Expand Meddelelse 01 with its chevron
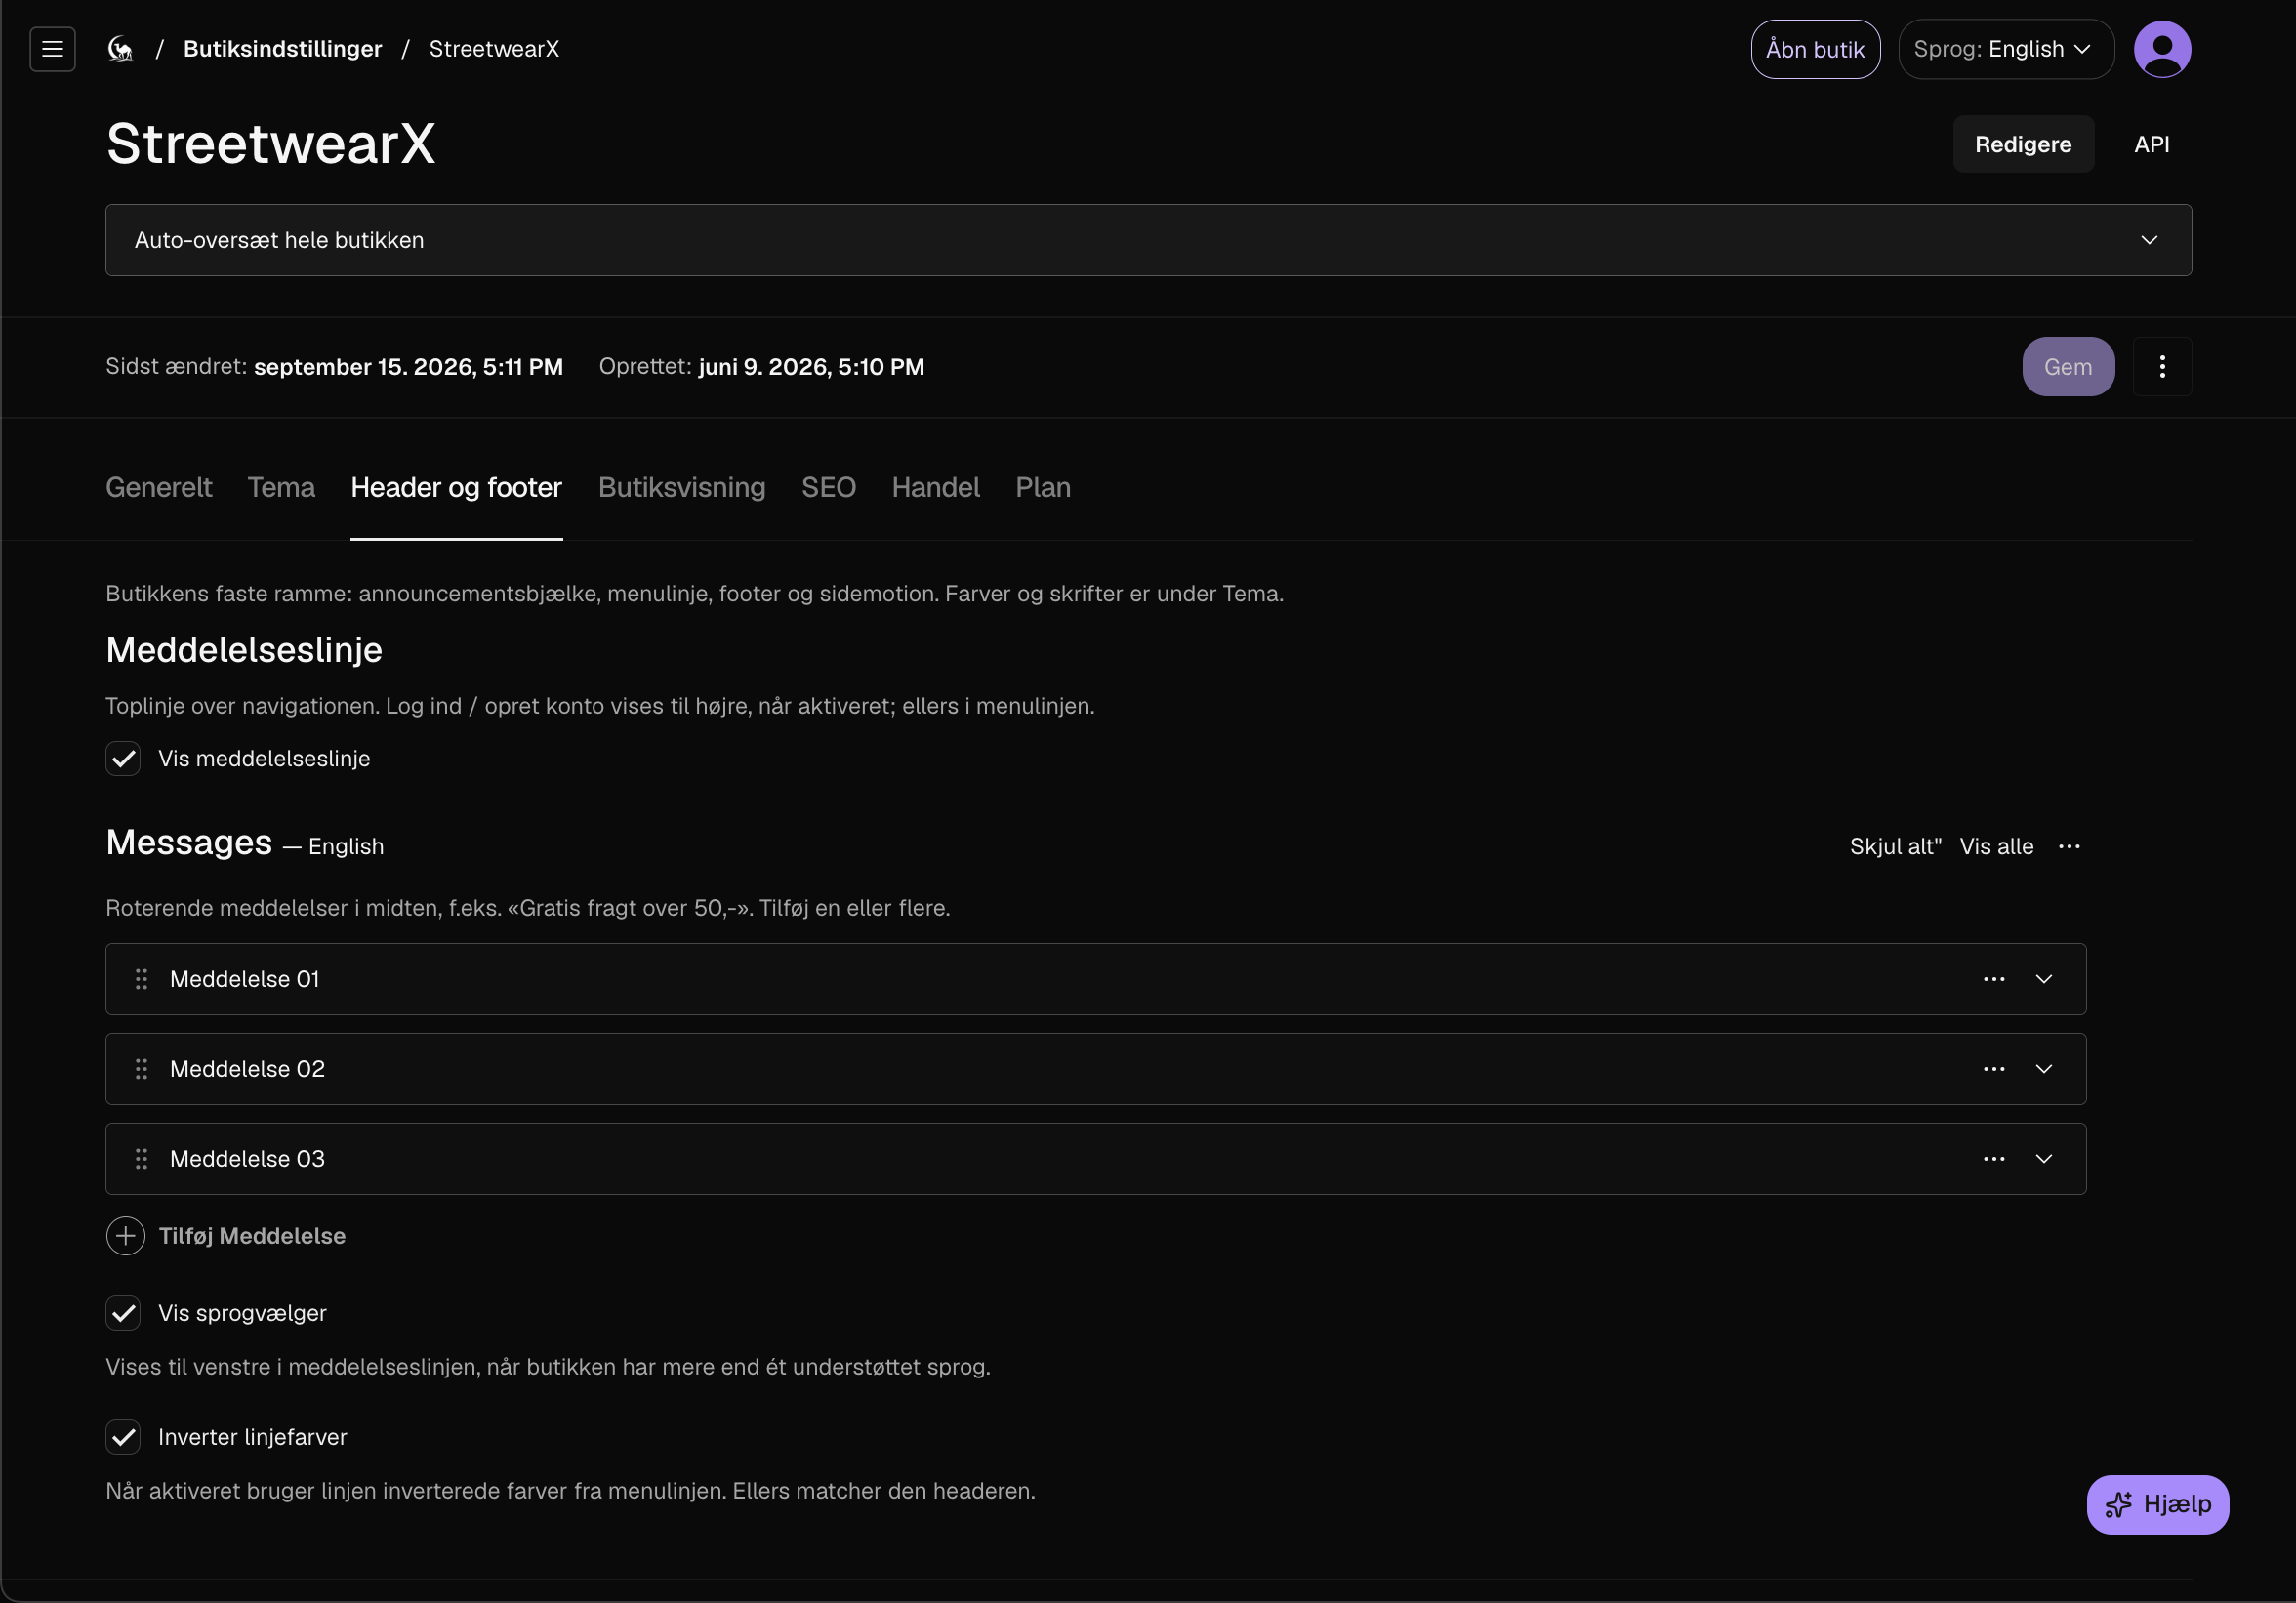 2044,979
